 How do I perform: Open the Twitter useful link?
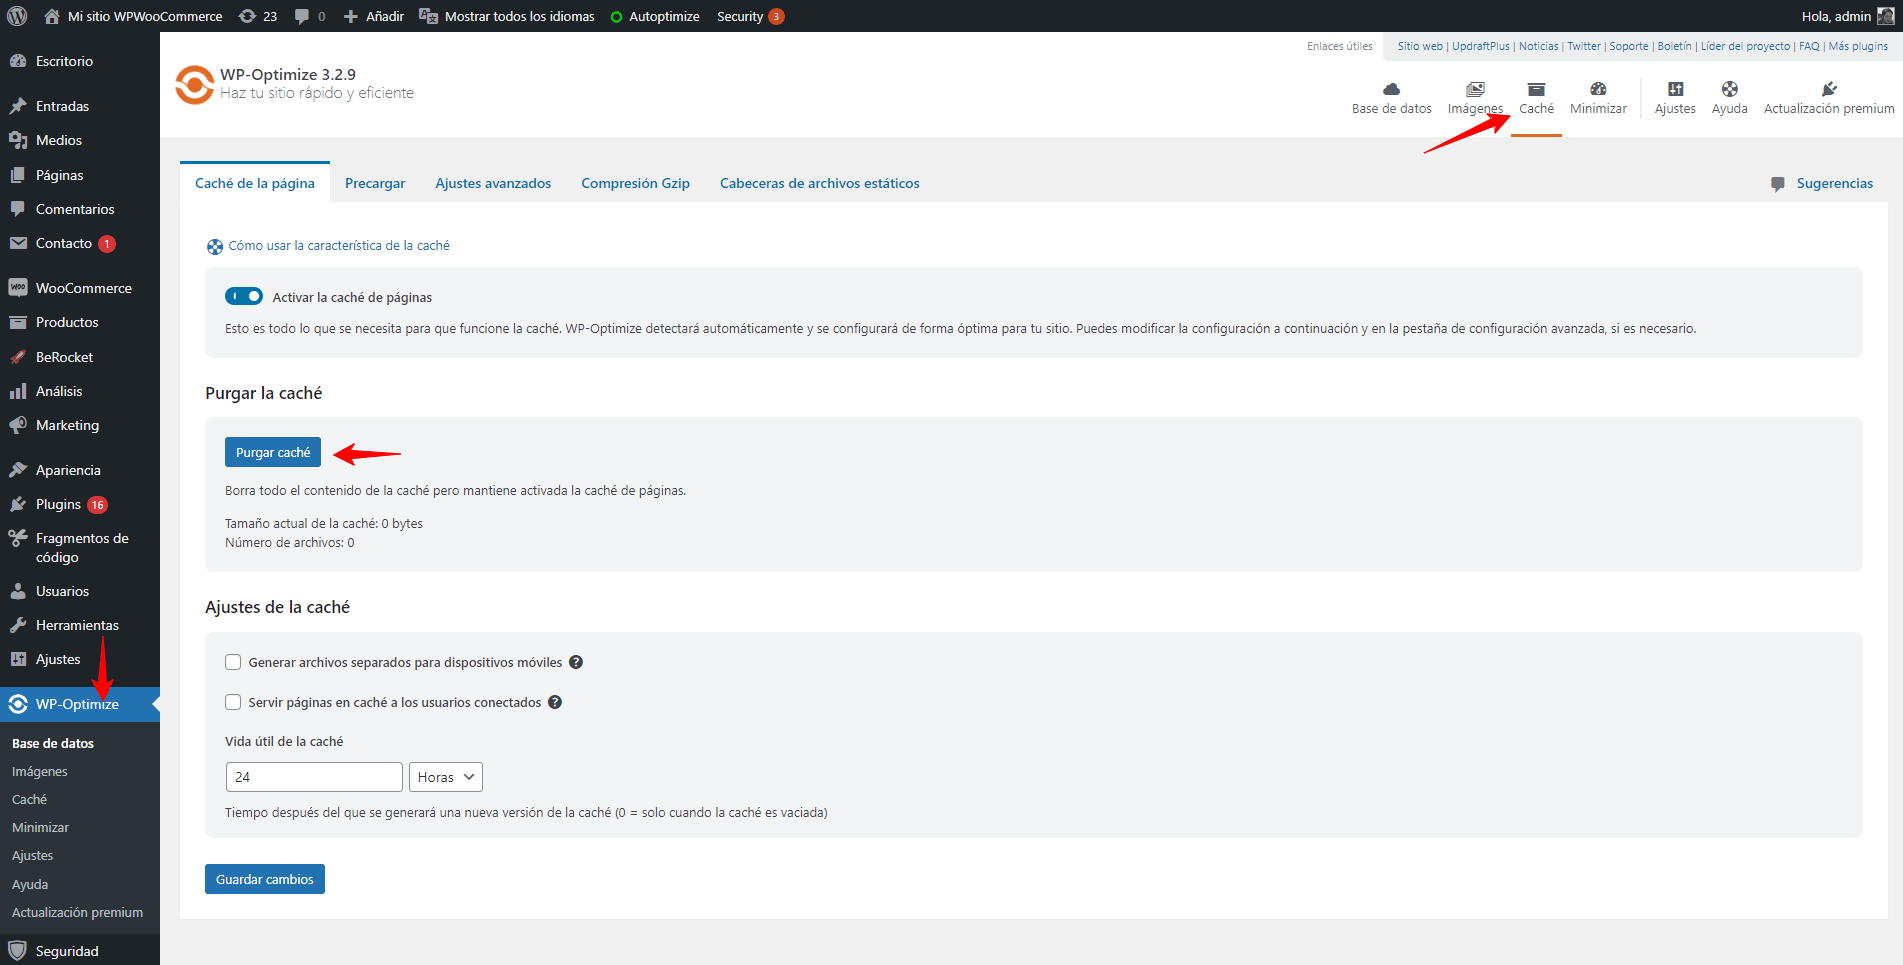pos(1583,46)
